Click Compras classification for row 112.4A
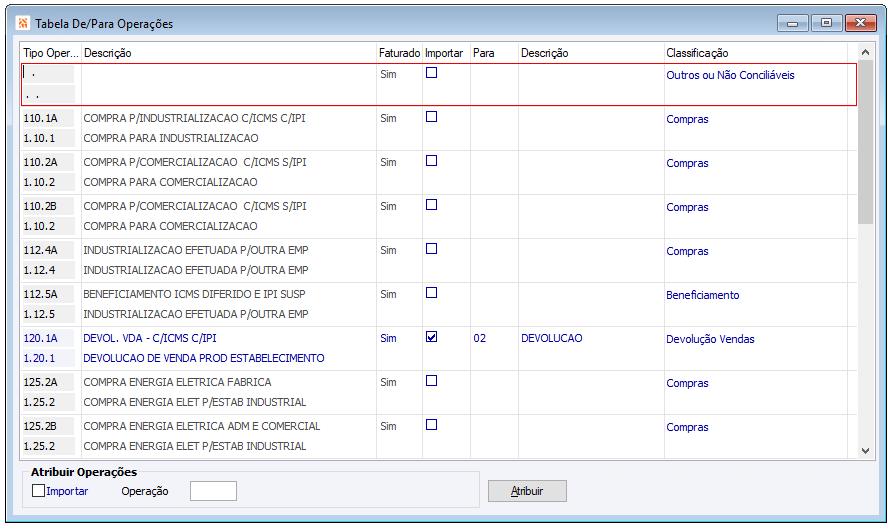The image size is (888, 529). 687,251
